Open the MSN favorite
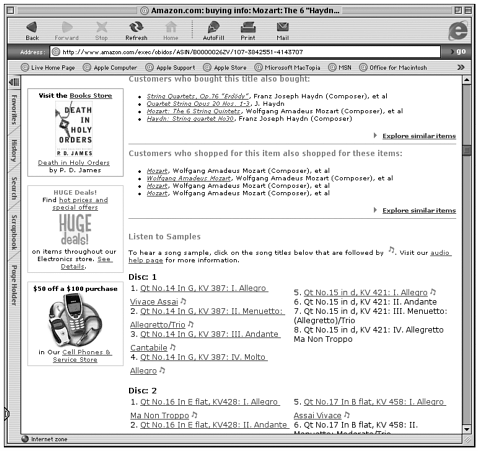 pos(340,68)
